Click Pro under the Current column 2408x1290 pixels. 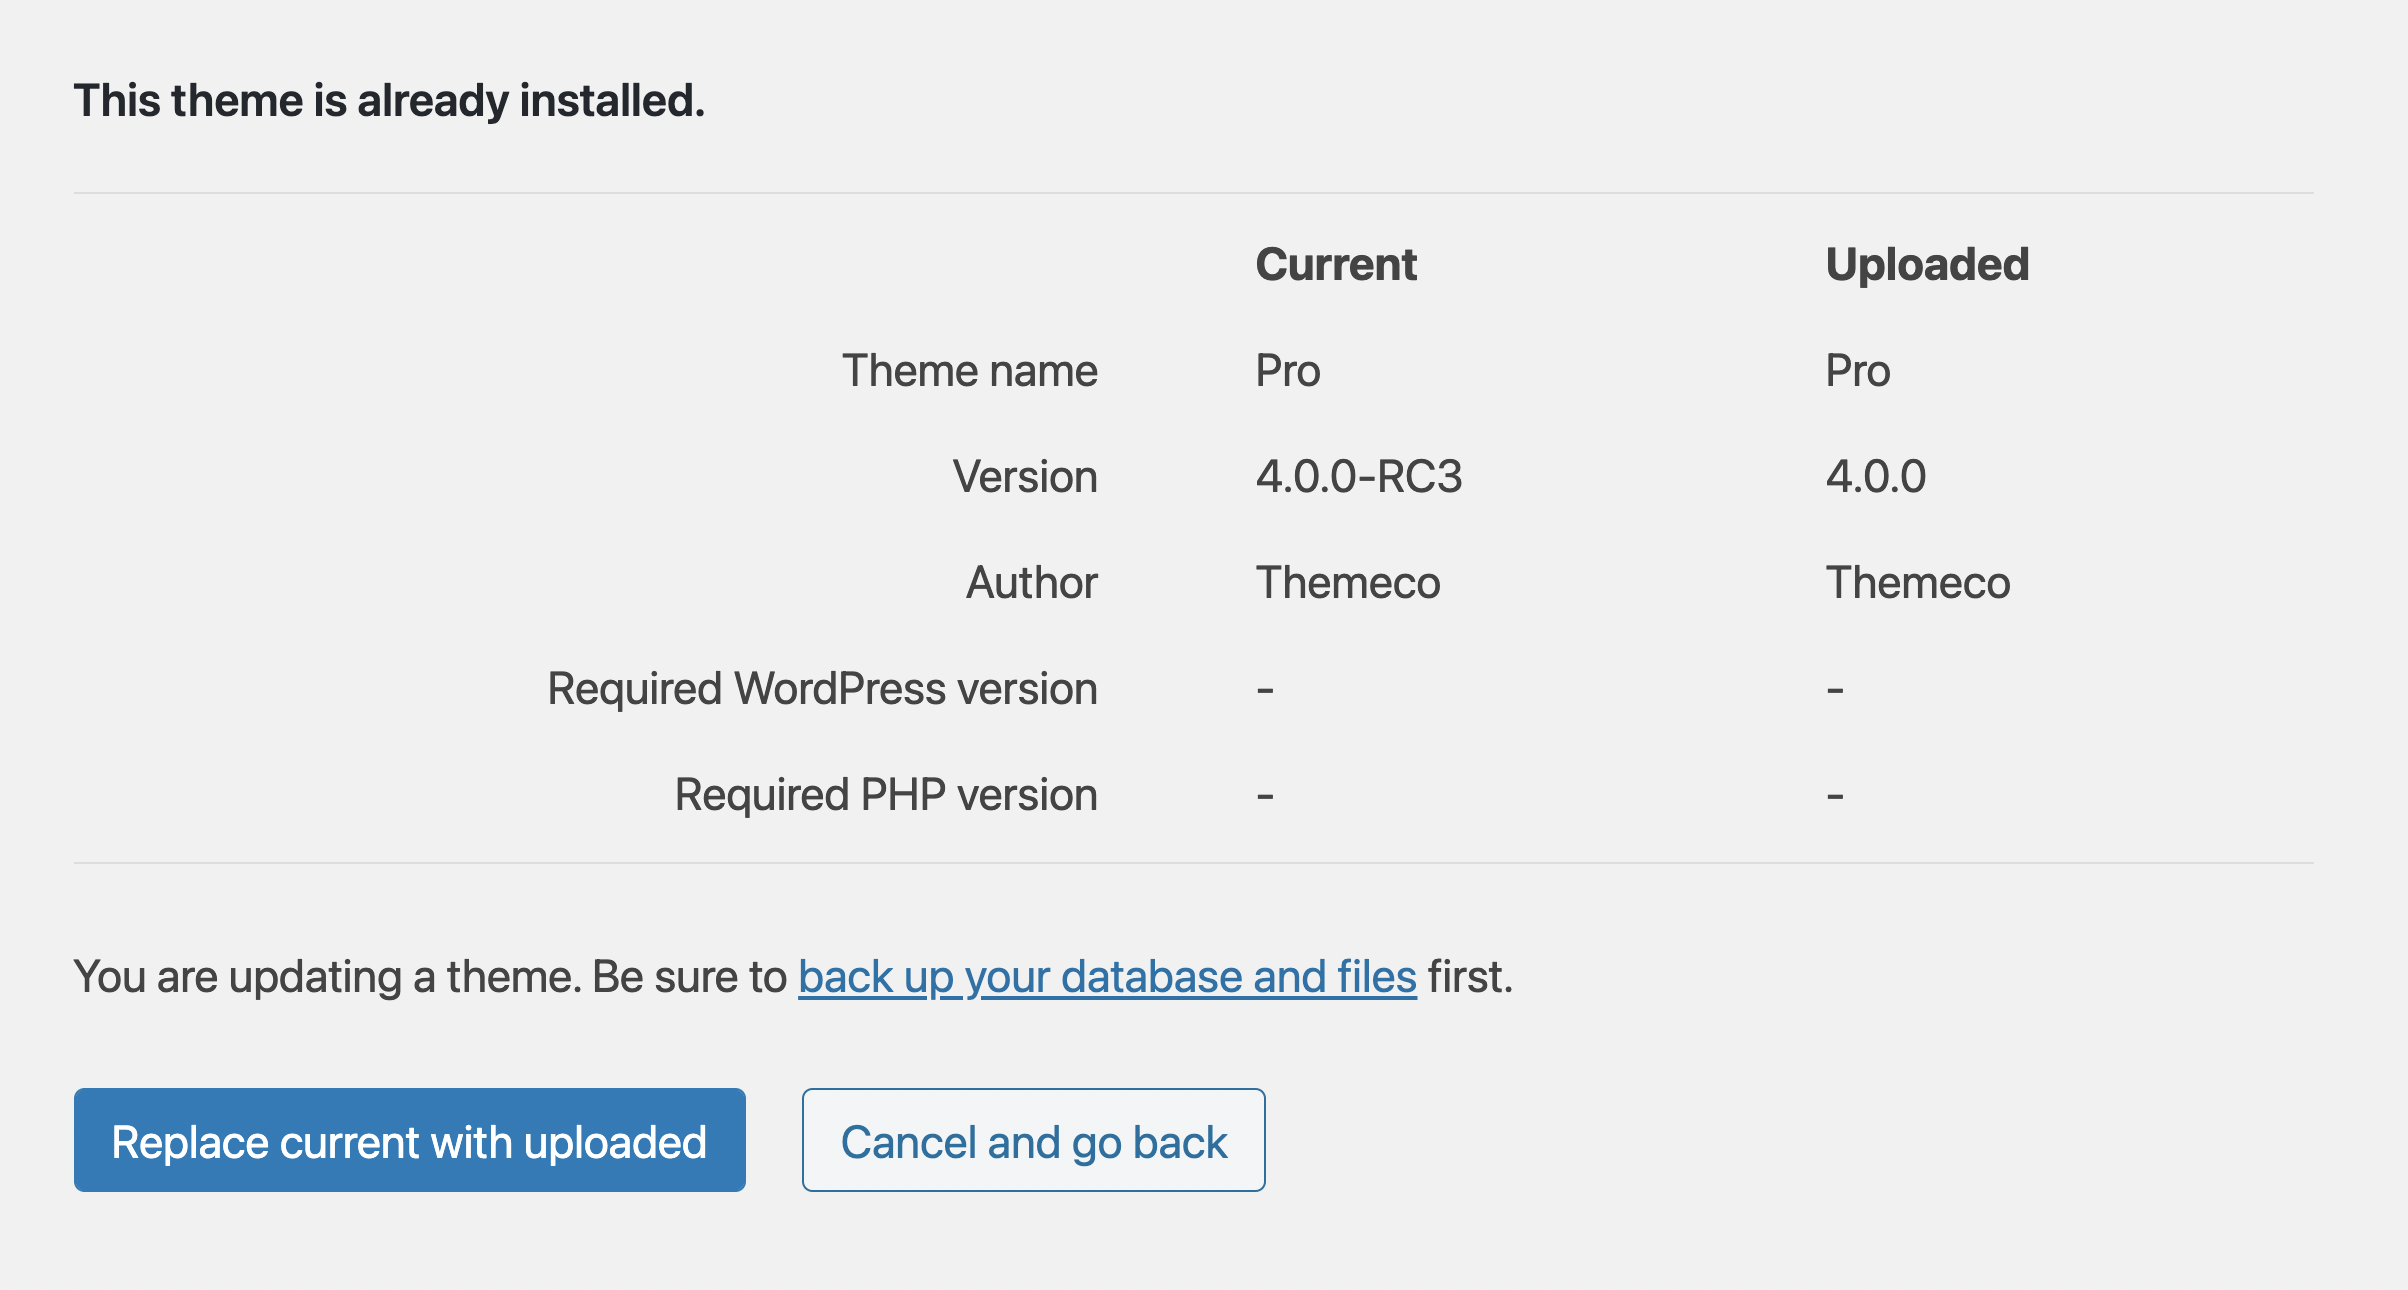point(1288,369)
